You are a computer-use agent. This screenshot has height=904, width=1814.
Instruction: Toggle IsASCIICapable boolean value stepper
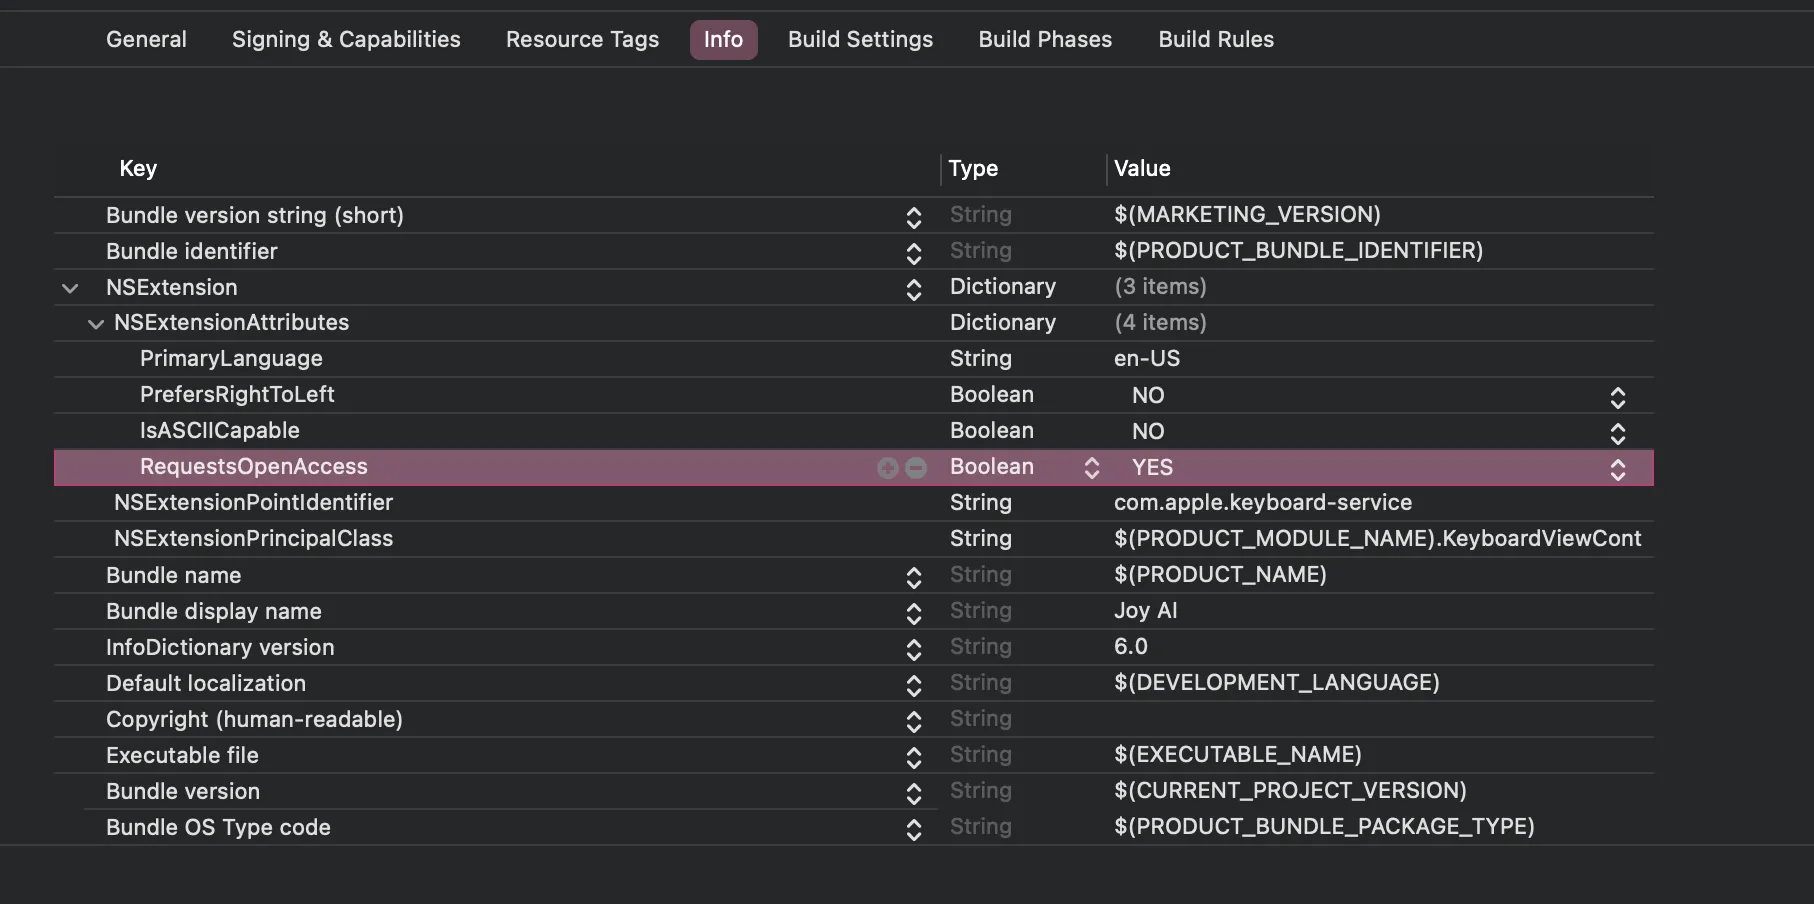[1617, 433]
